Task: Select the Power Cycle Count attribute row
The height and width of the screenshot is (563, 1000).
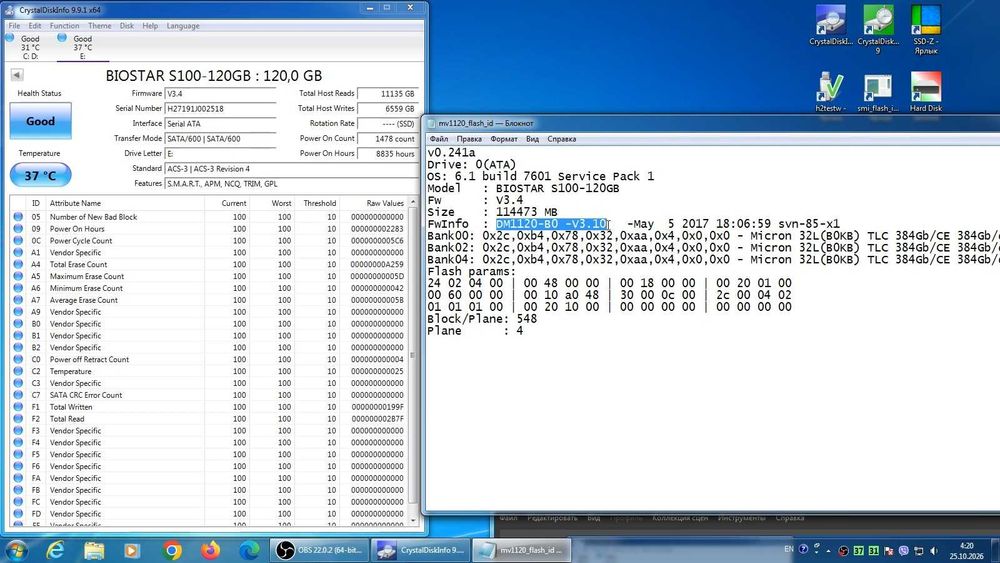Action: pos(209,241)
